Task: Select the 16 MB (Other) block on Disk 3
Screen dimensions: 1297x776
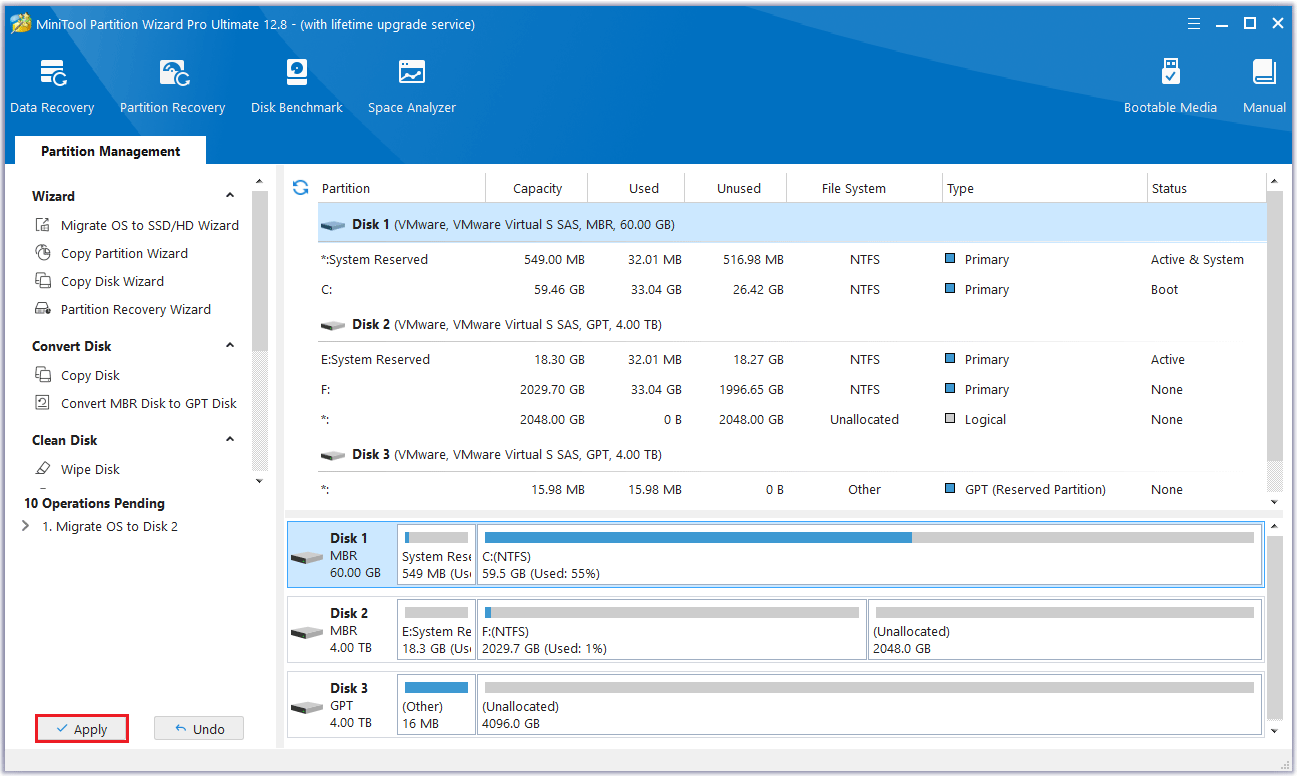Action: tap(436, 705)
